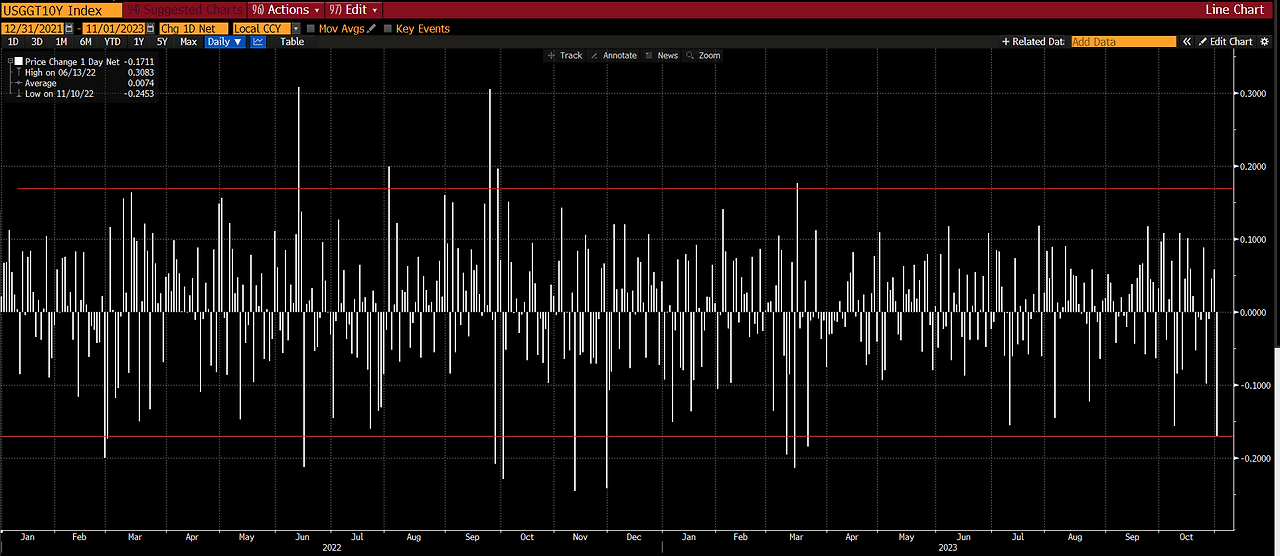Image resolution: width=1280 pixels, height=556 pixels.
Task: Select the YTD time range
Action: coord(112,42)
